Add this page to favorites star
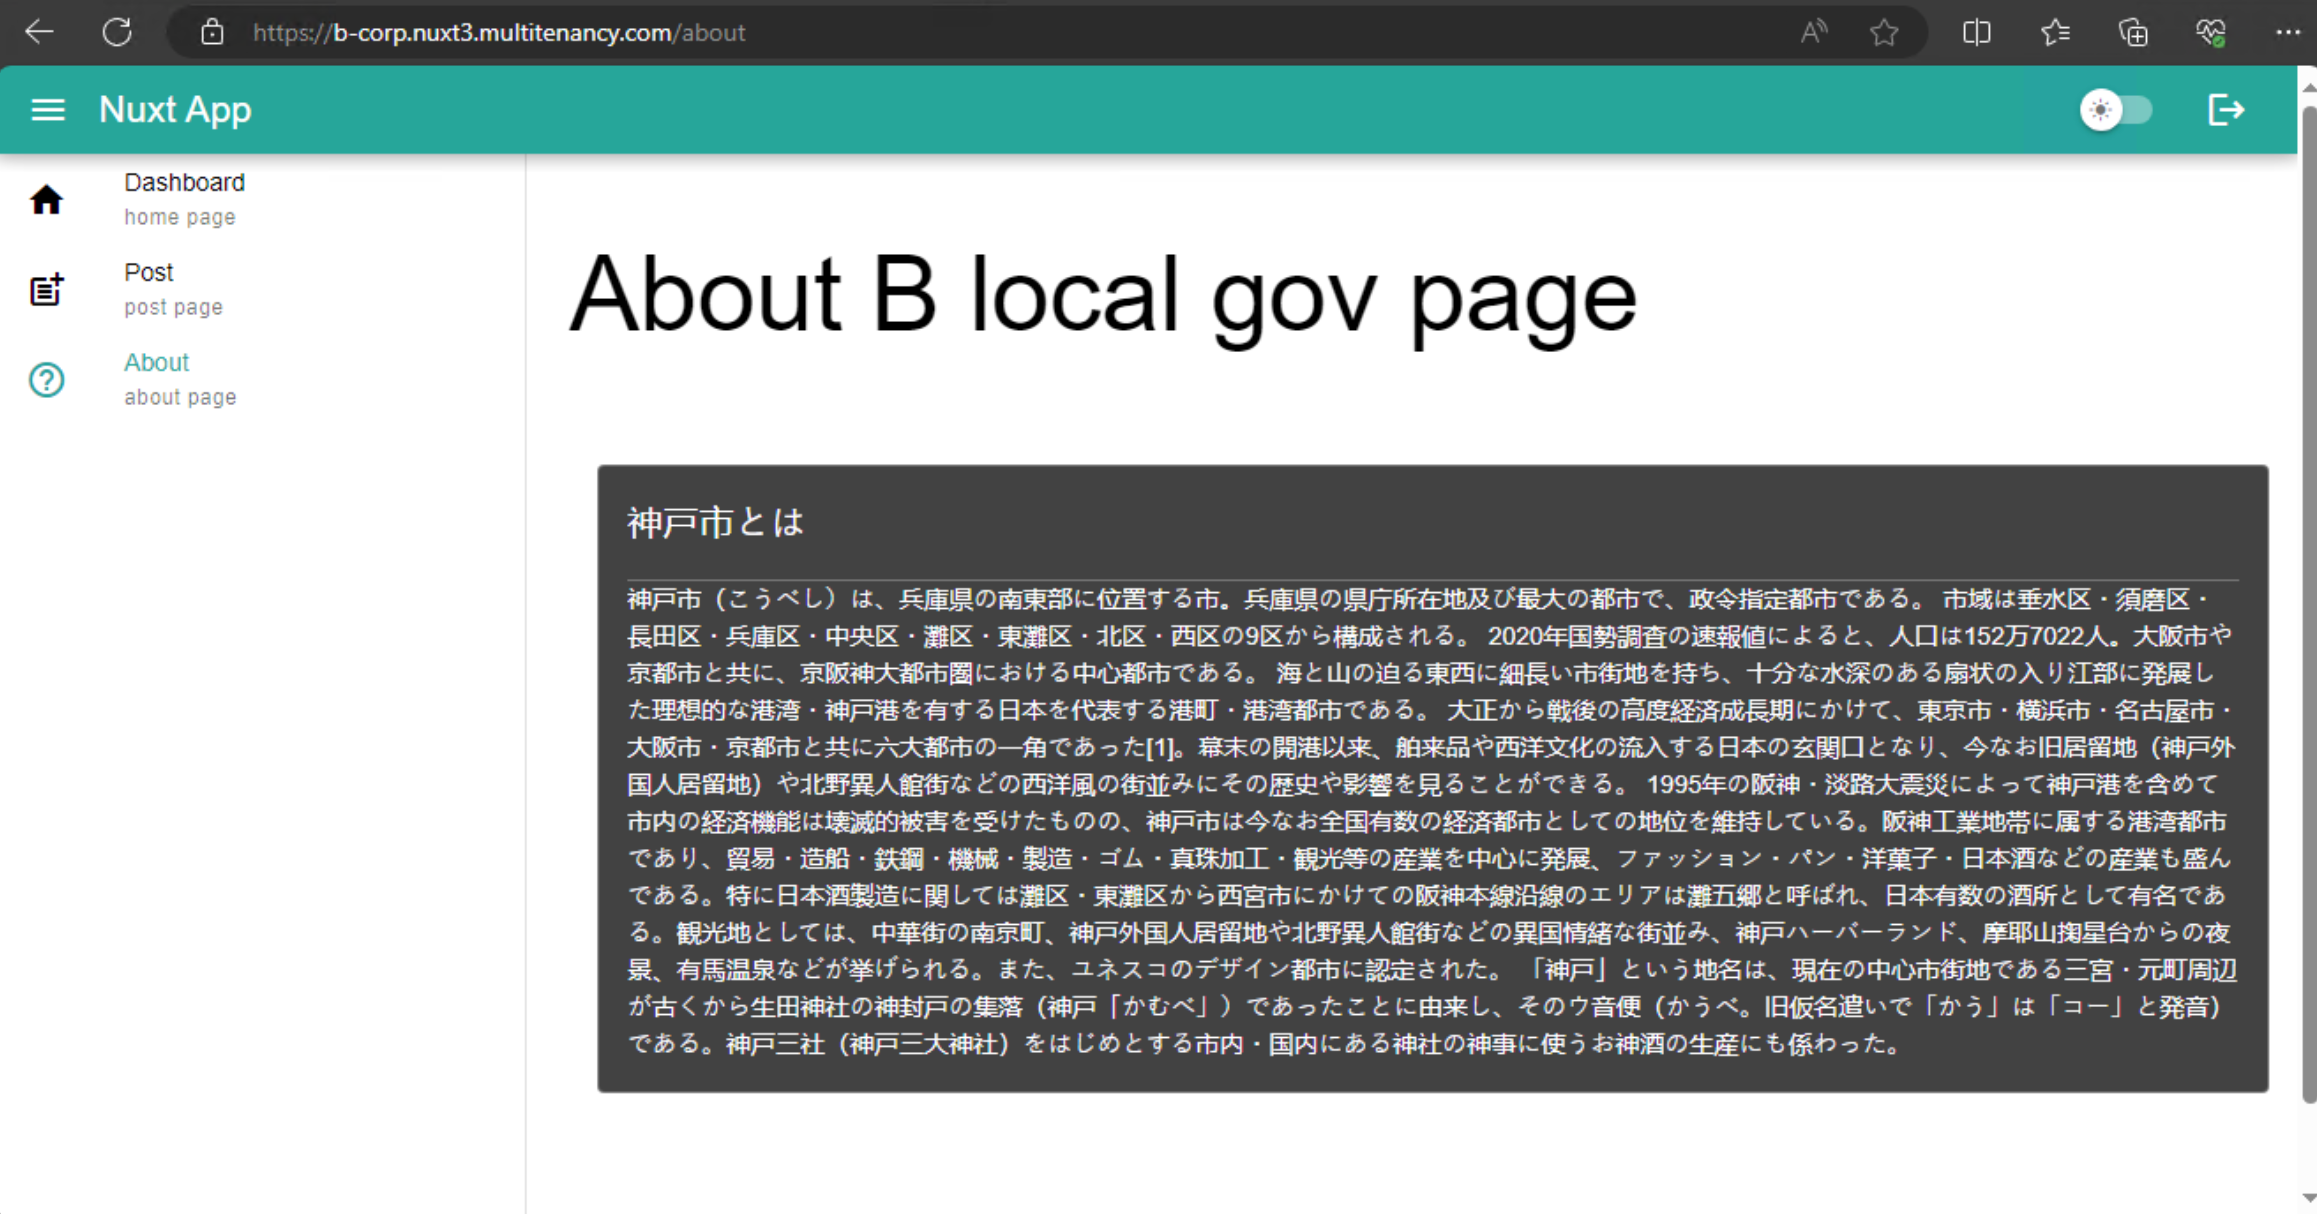The width and height of the screenshot is (2317, 1214). click(x=1884, y=32)
